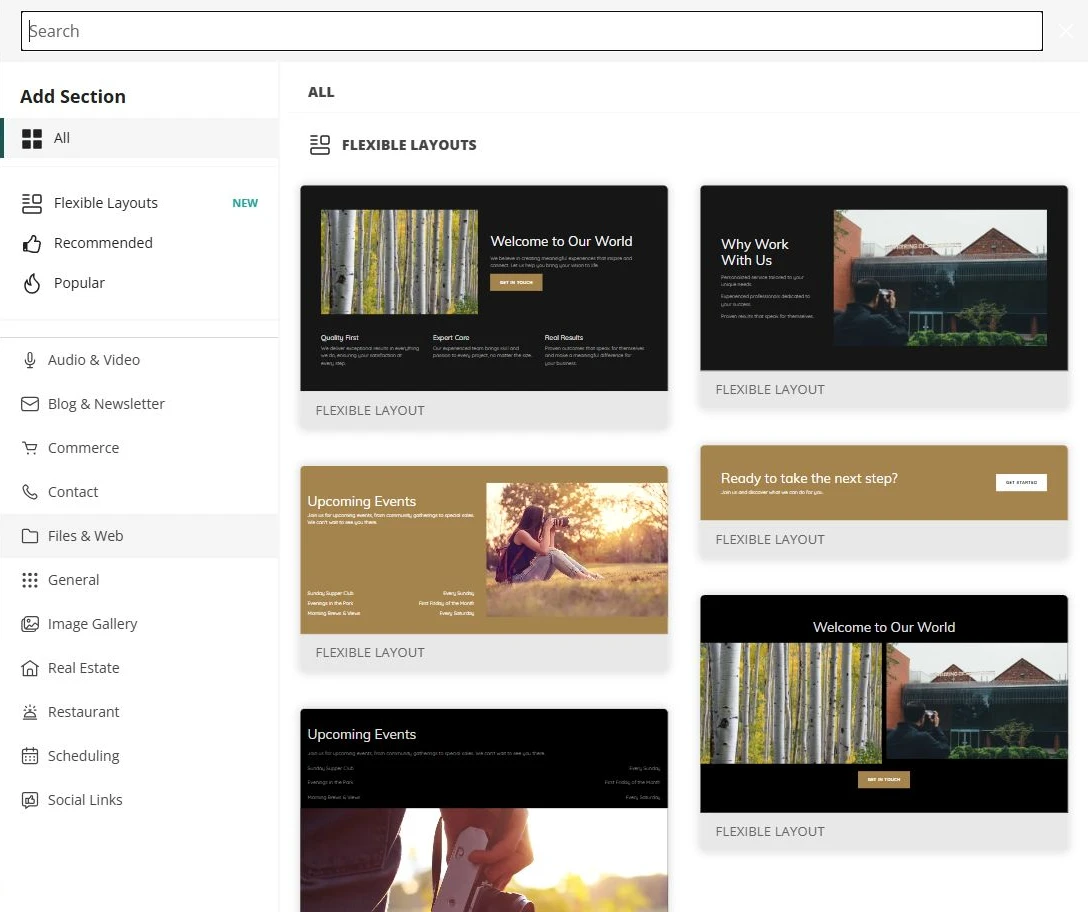The image size is (1088, 912).
Task: Click the Flexible Layouts heading icon
Action: (320, 145)
